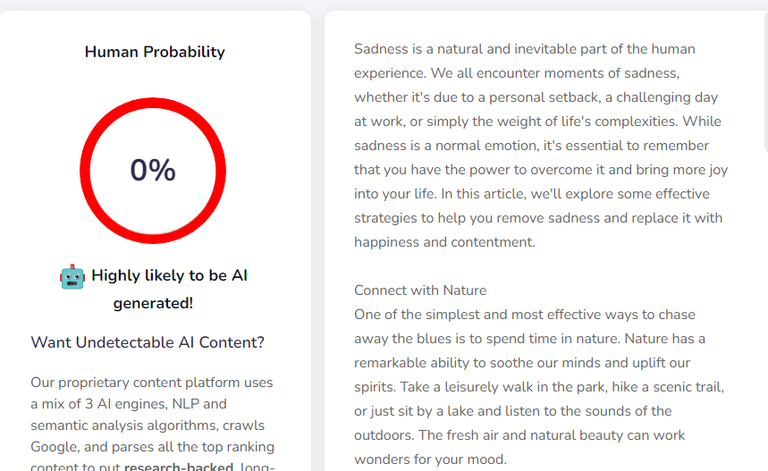Screen dimensions: 768x471
Task: Click the bold 'research-backed' text
Action: (x=179, y=467)
